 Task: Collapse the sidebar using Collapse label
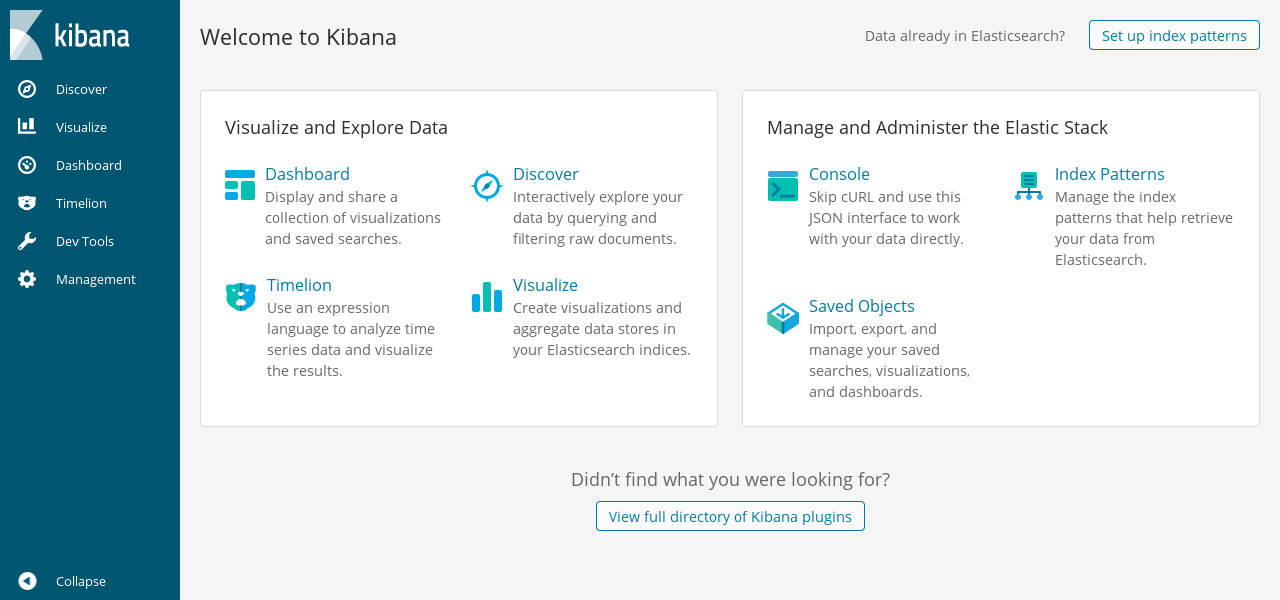pos(81,581)
